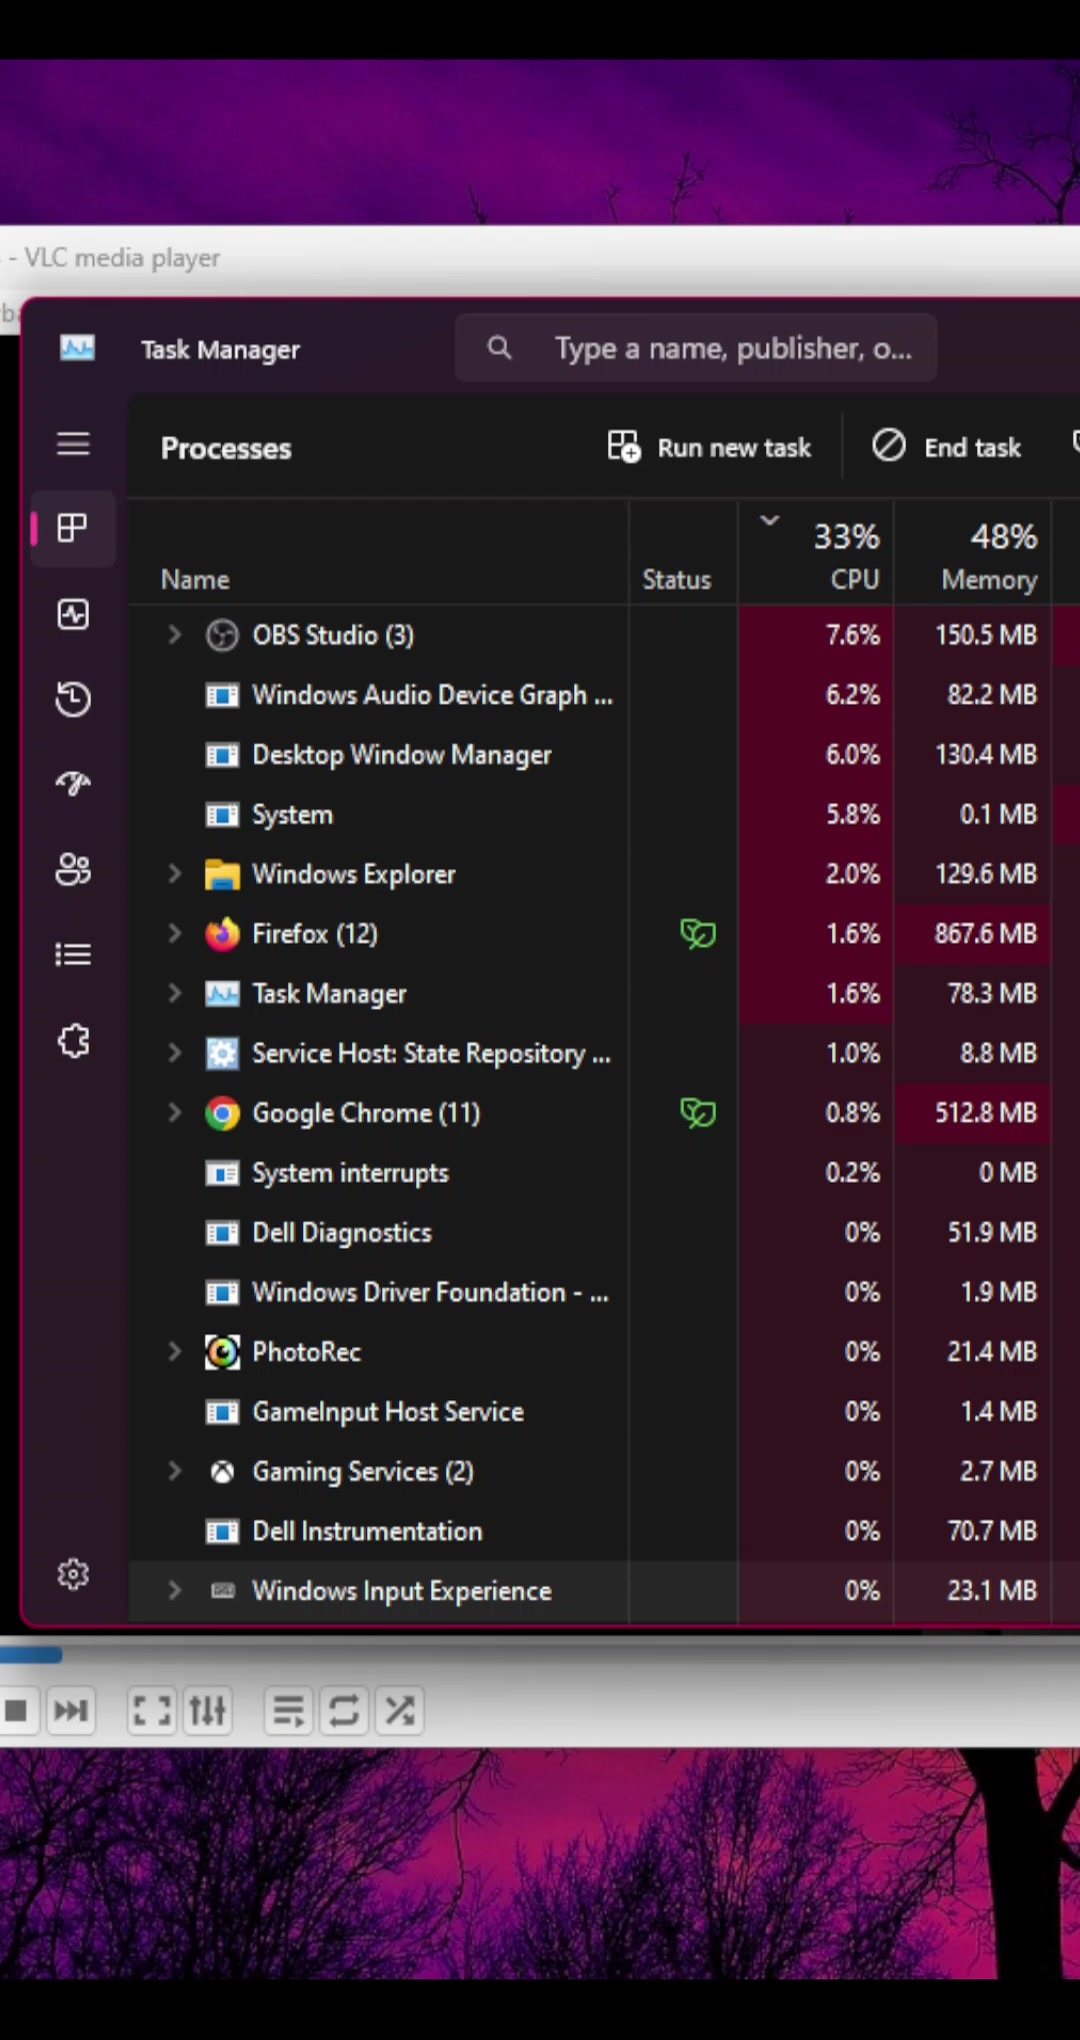
Task: Expand the Google Chrome (11) process group
Action: click(x=175, y=1113)
